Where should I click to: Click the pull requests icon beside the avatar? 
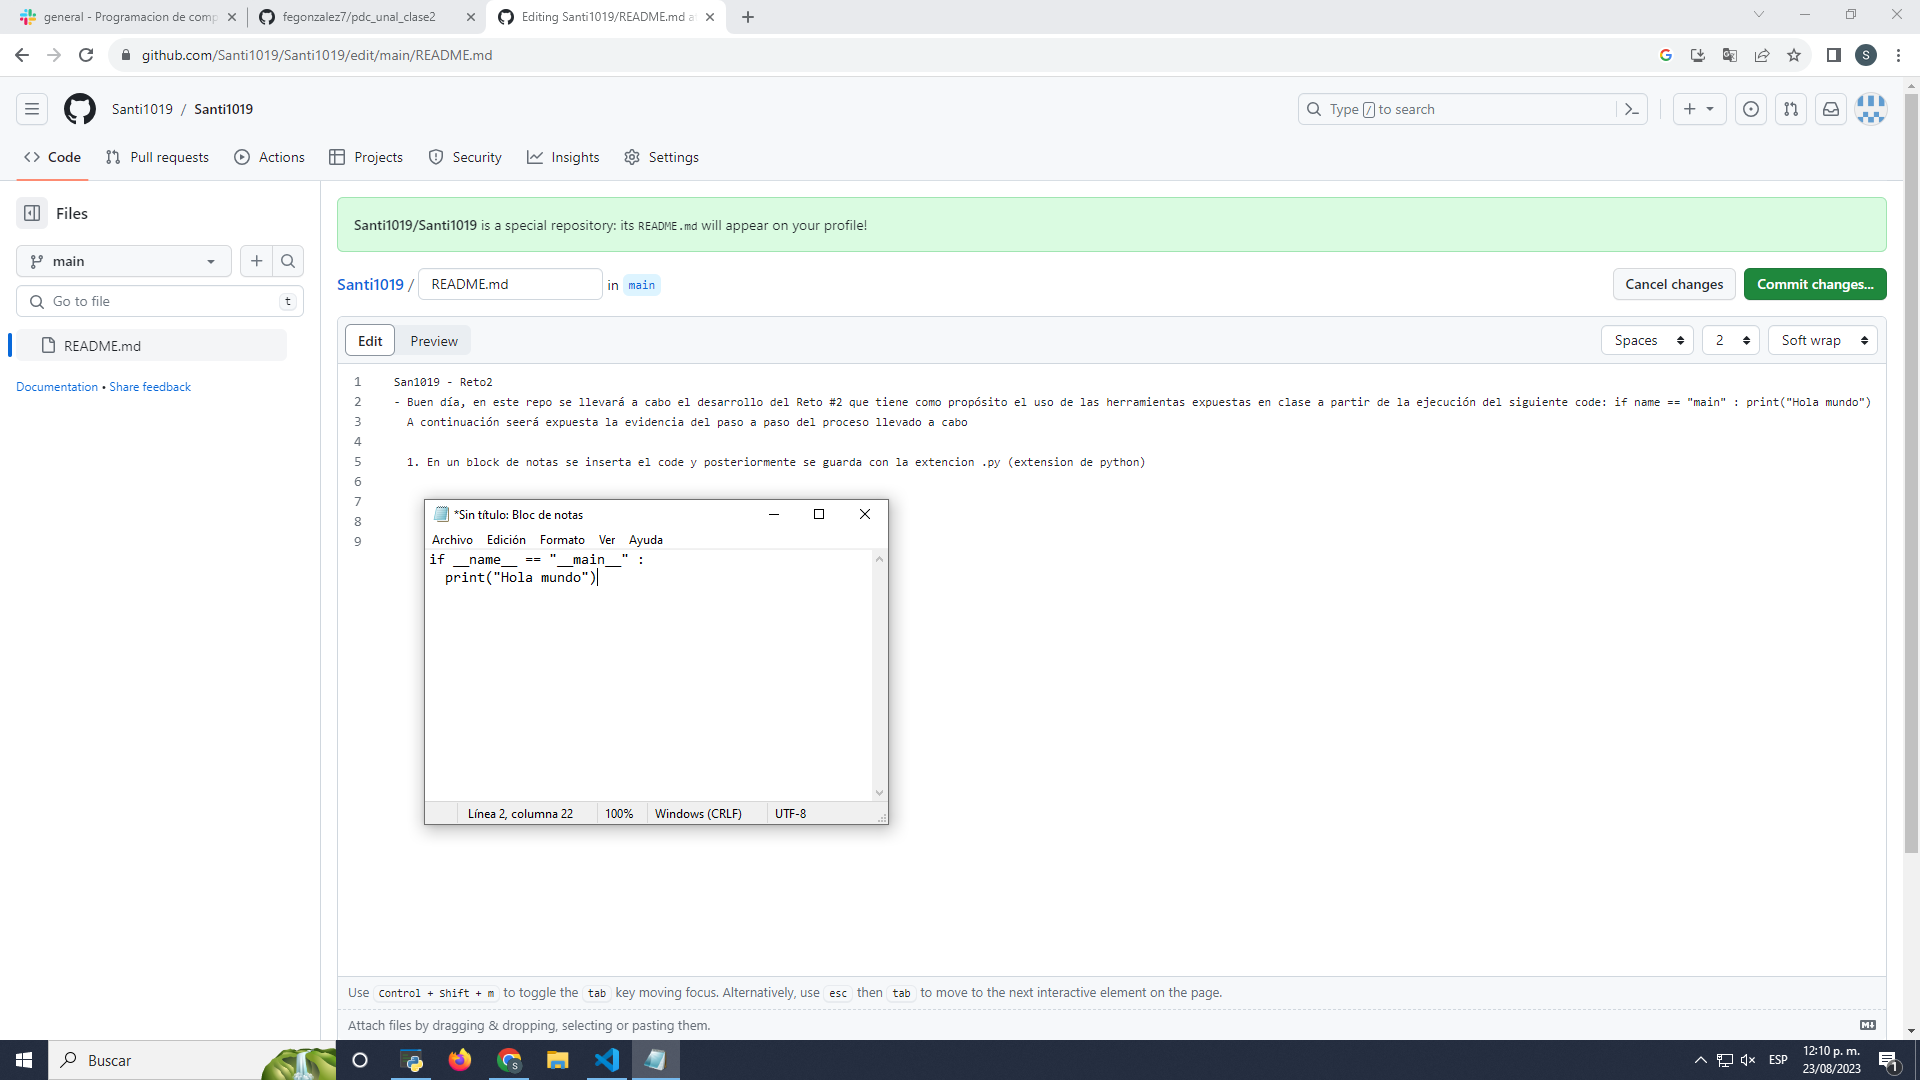1791,109
